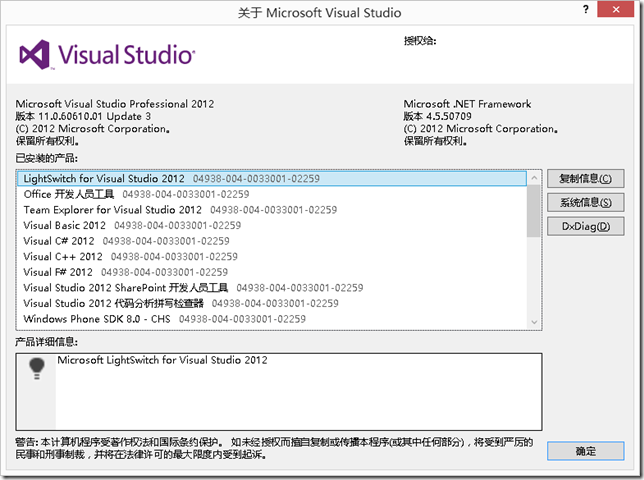The width and height of the screenshot is (644, 480).
Task: Close the About Visual Studio dialog
Action: (x=616, y=9)
